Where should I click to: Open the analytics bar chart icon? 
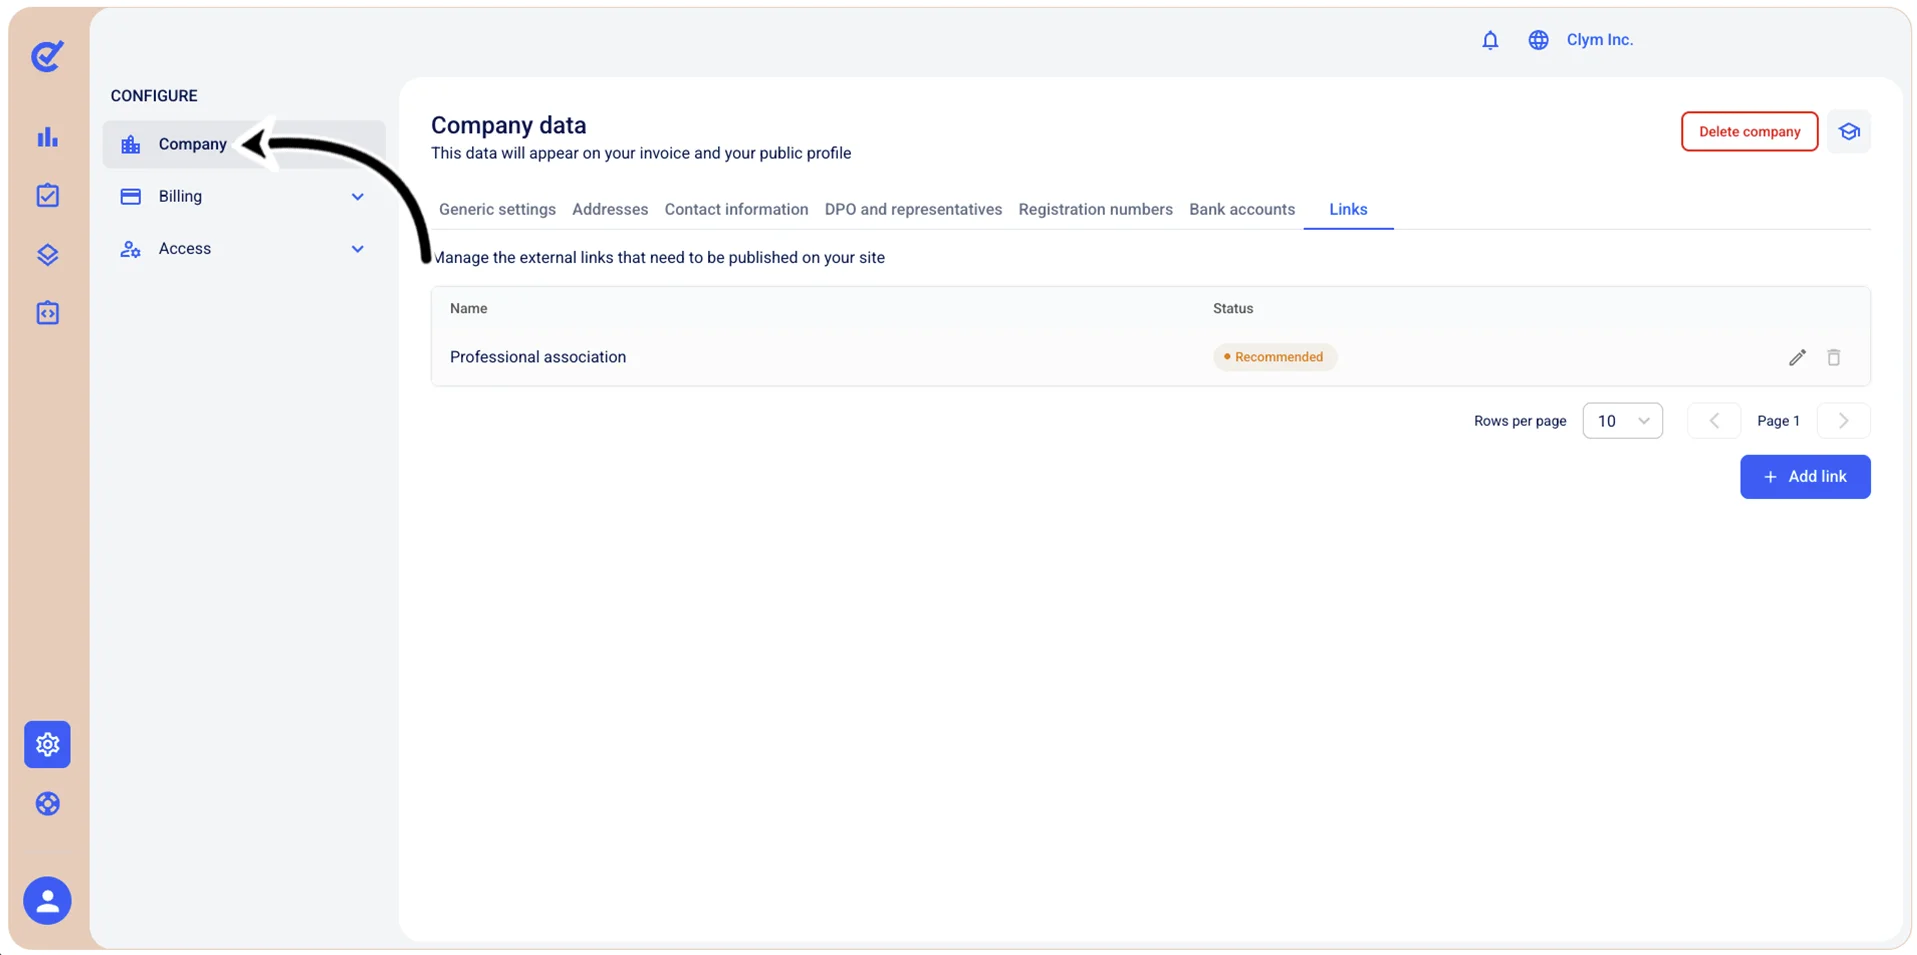(x=47, y=137)
